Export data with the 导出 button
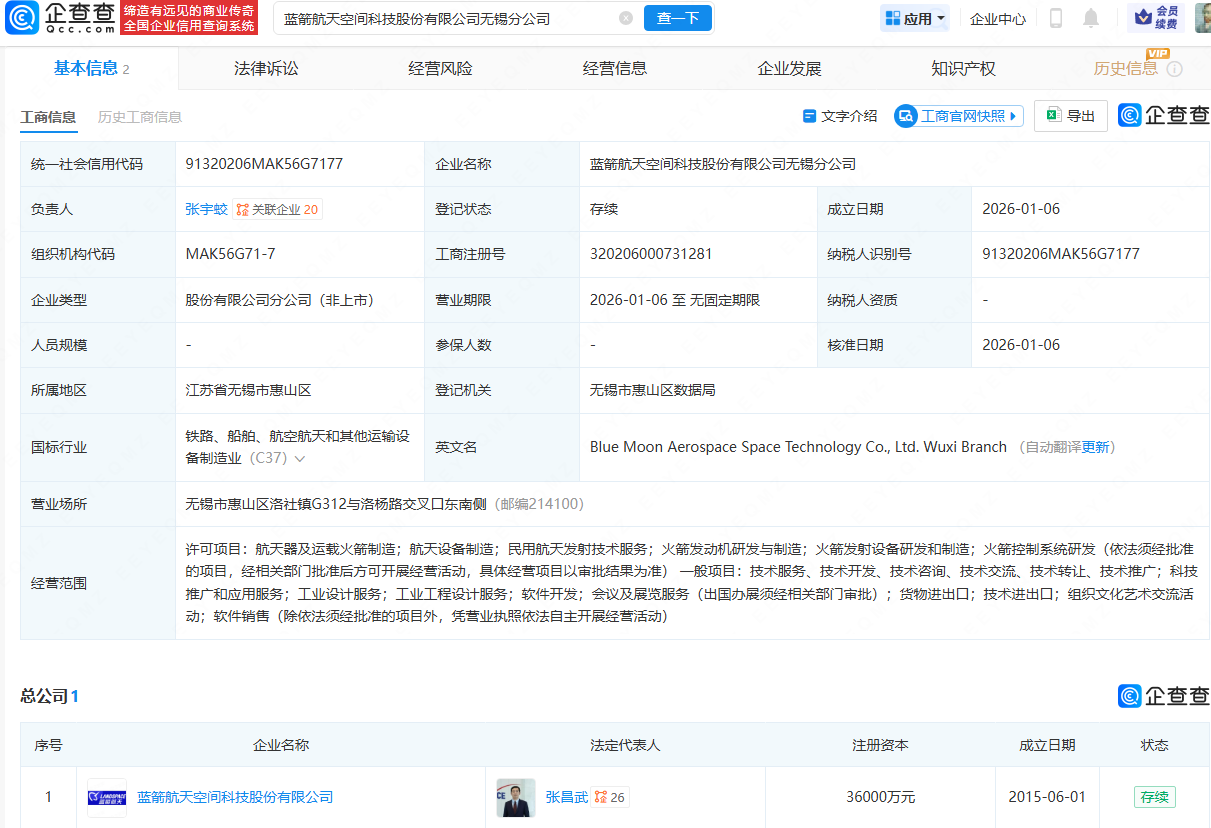The width and height of the screenshot is (1211, 828). click(1071, 116)
